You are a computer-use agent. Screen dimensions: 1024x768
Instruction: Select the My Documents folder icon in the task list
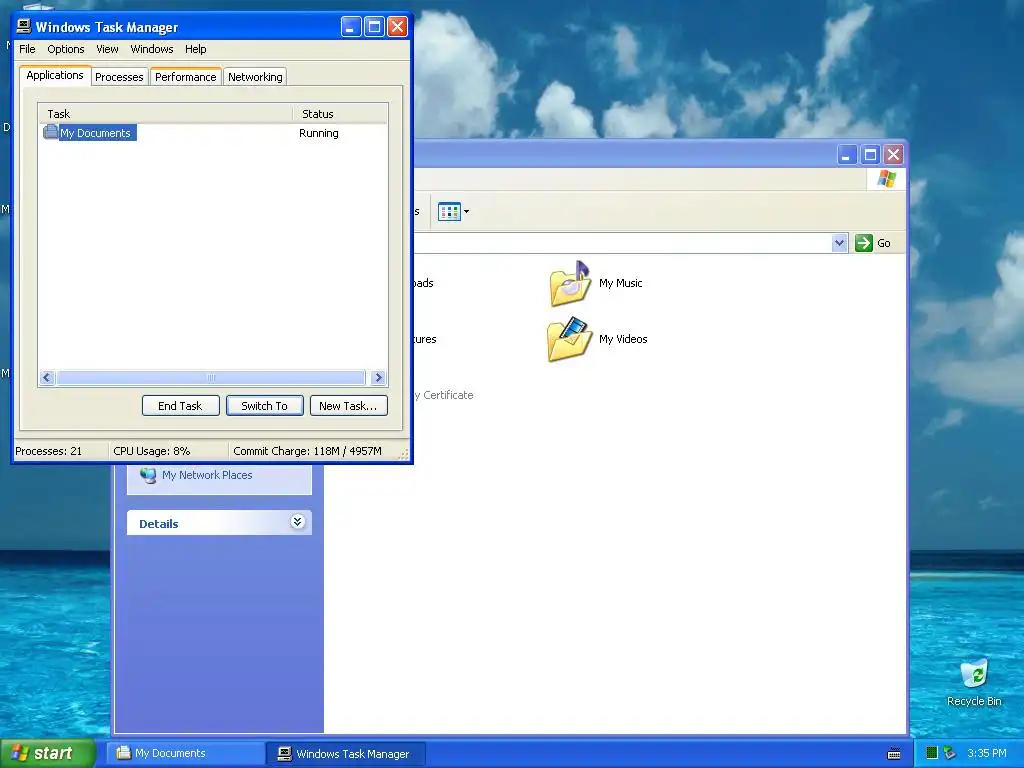(50, 132)
